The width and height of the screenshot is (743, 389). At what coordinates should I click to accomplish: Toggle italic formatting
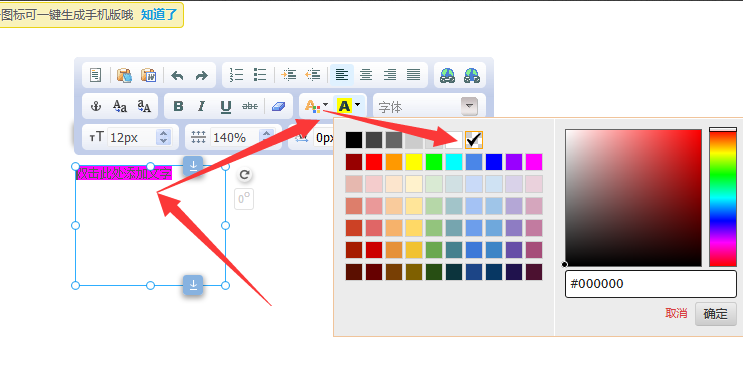click(x=201, y=106)
